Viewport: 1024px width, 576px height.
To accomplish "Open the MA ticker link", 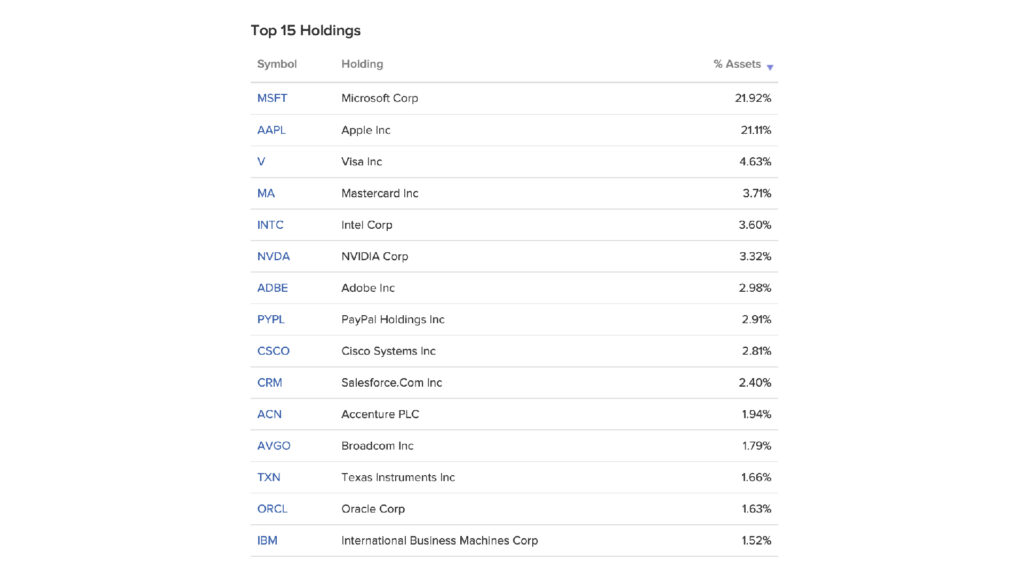I will click(266, 193).
